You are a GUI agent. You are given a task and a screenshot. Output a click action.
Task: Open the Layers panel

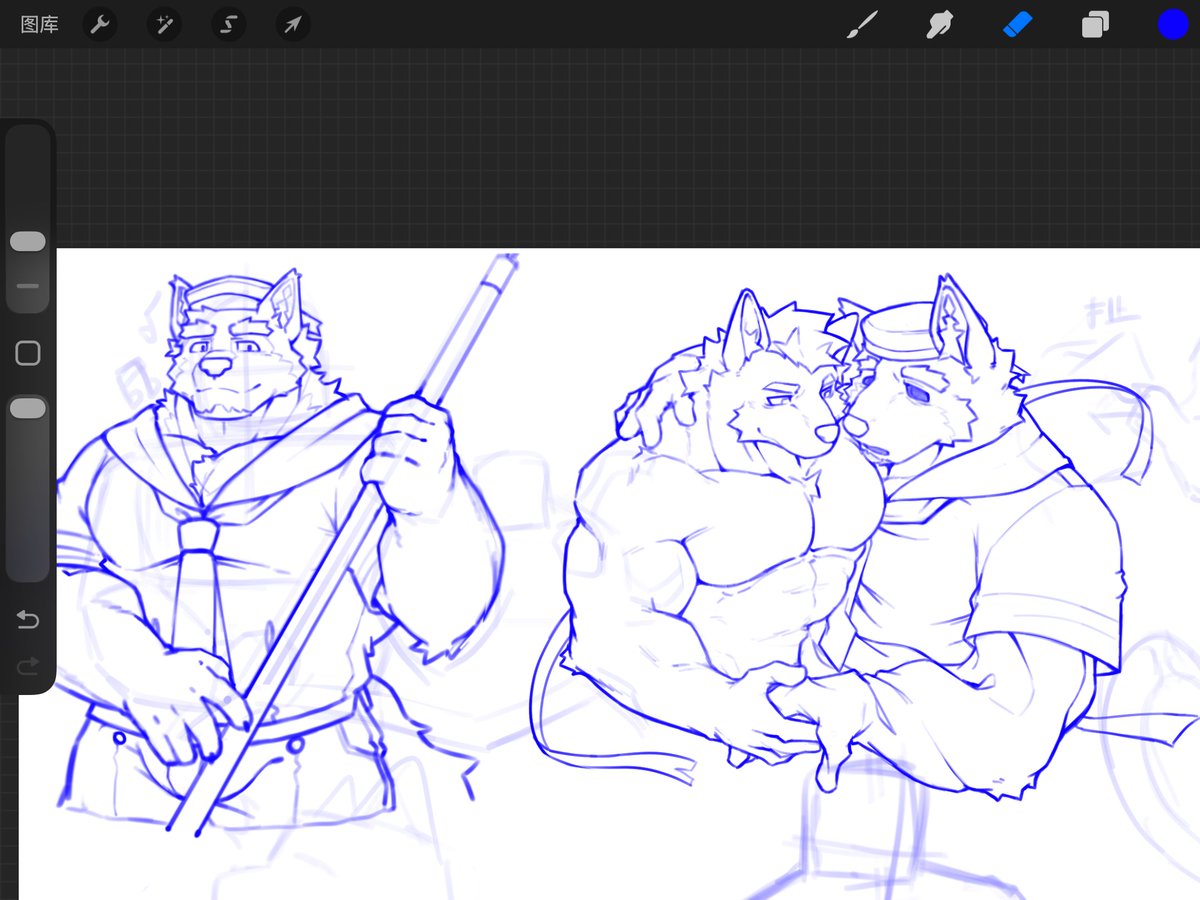click(x=1095, y=25)
